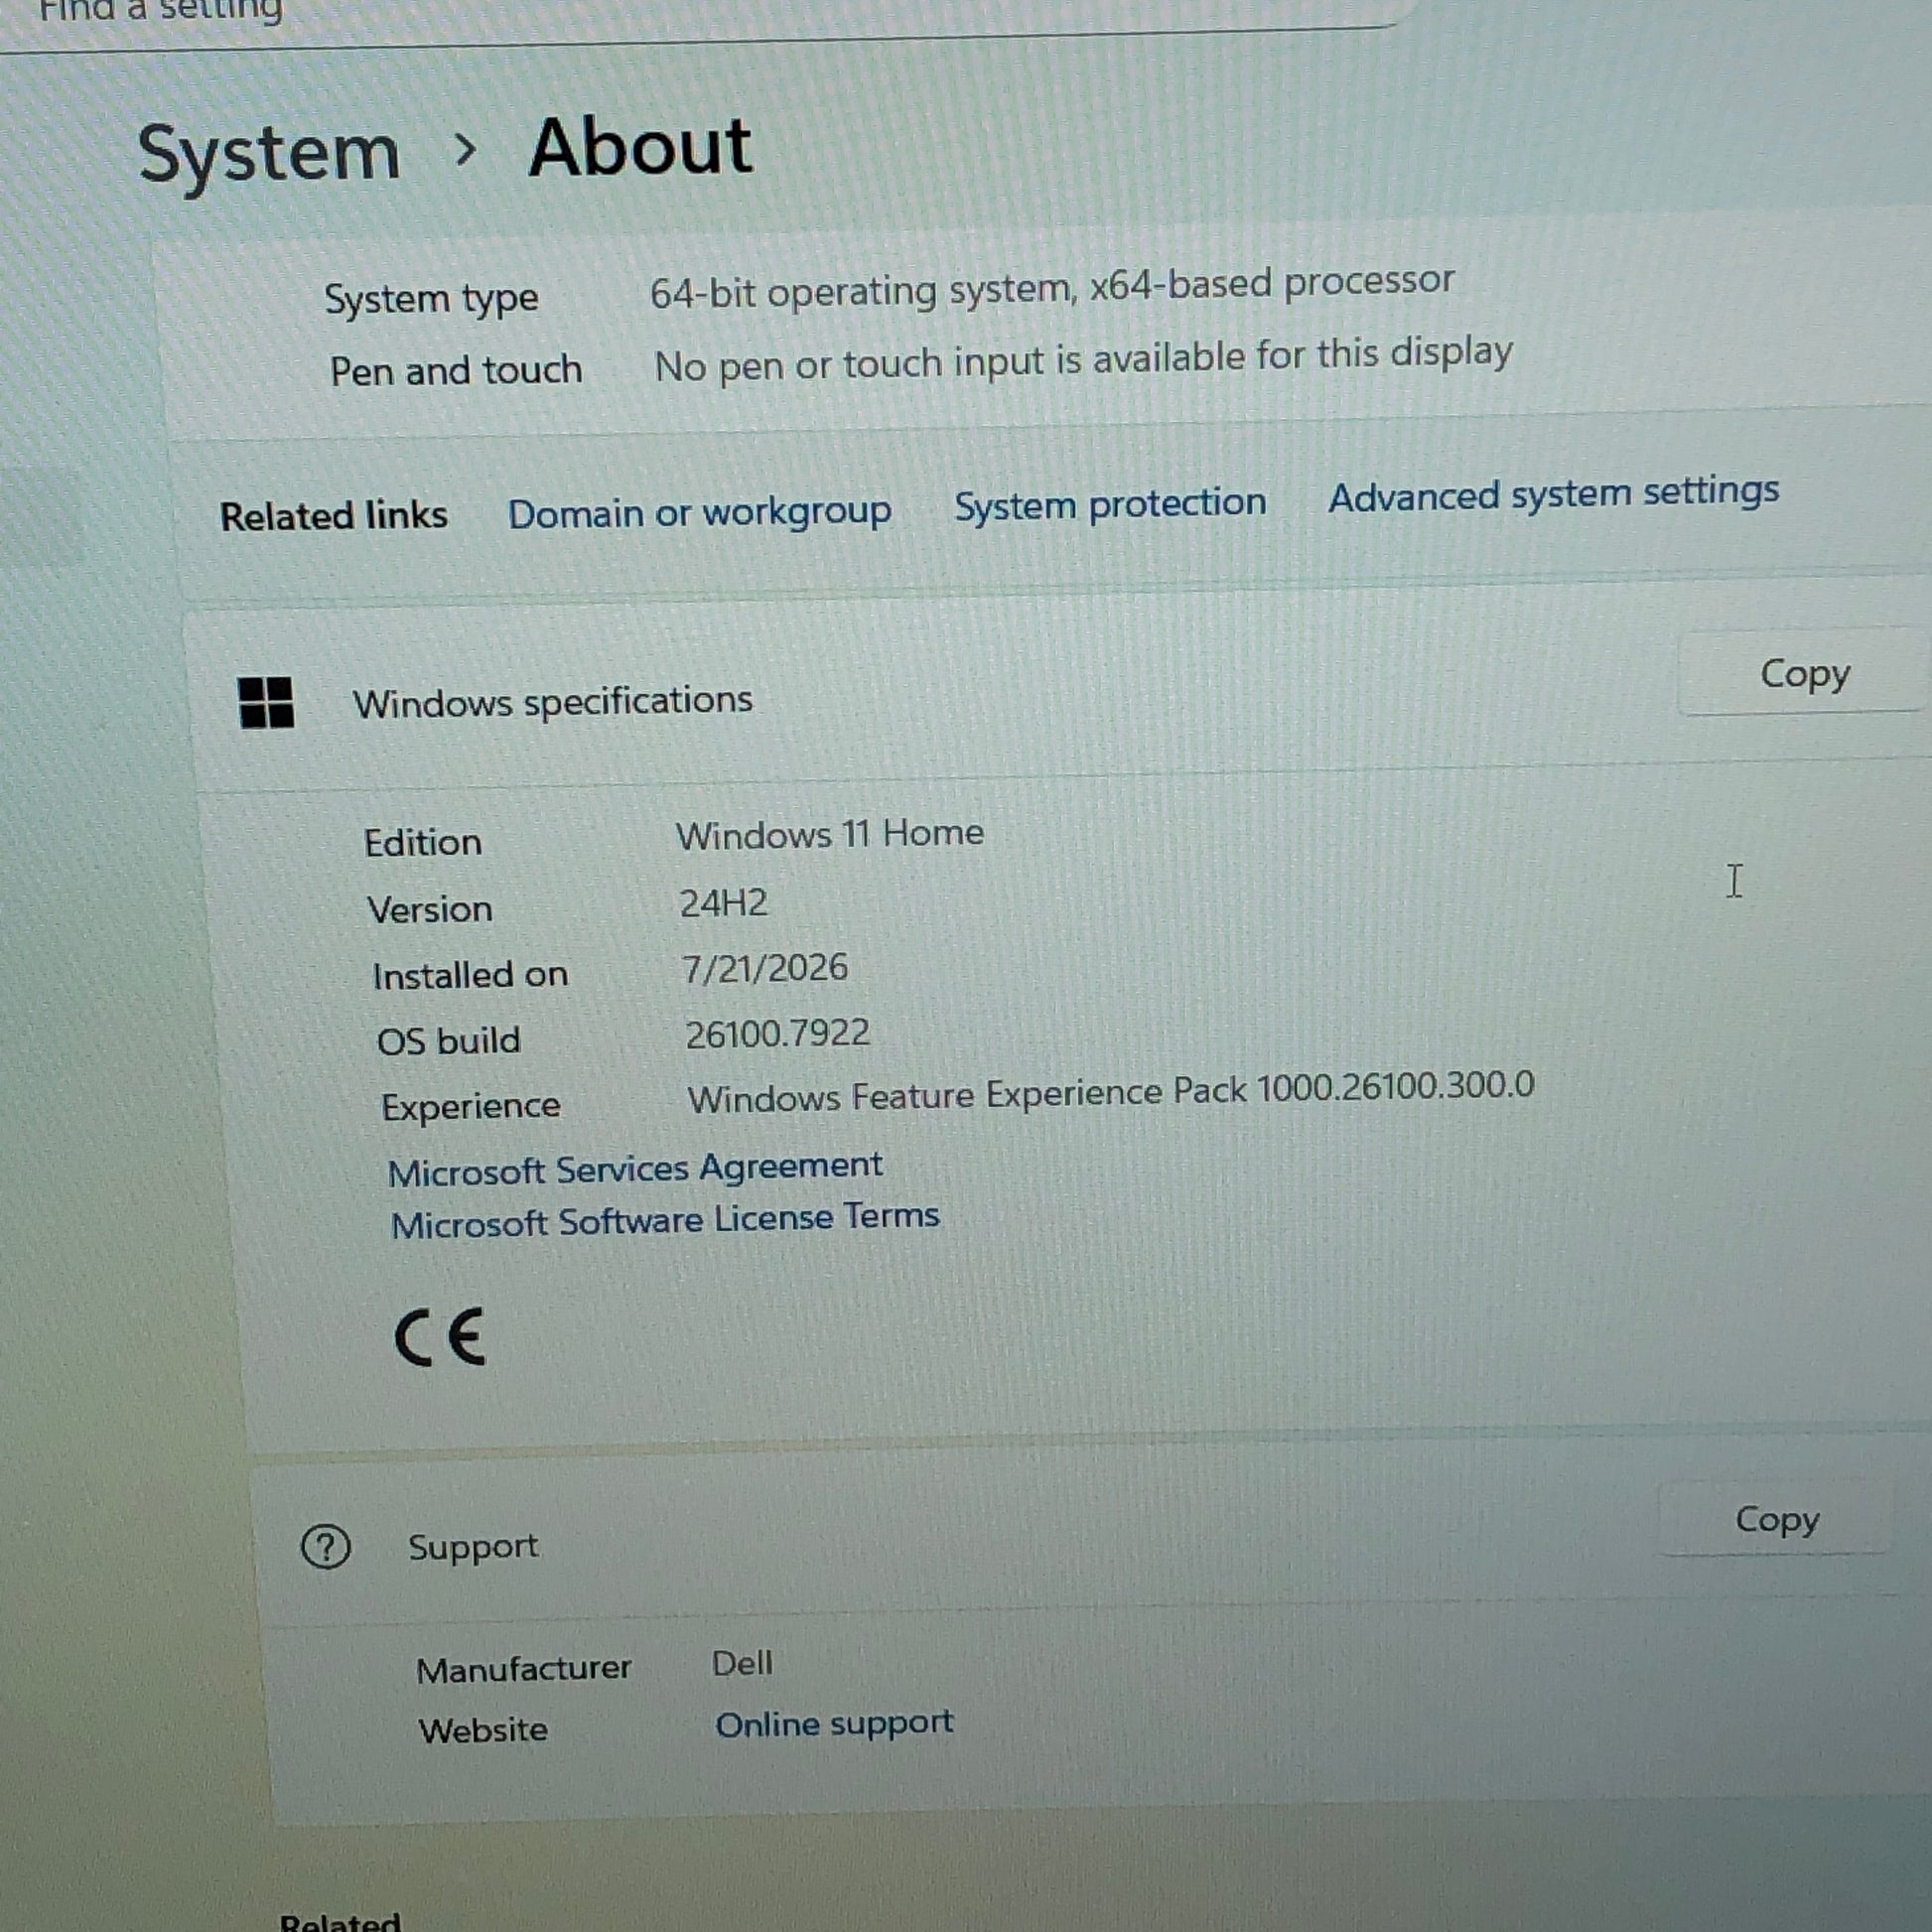Open System protection link
This screenshot has height=1932, width=1932.
coord(1110,503)
